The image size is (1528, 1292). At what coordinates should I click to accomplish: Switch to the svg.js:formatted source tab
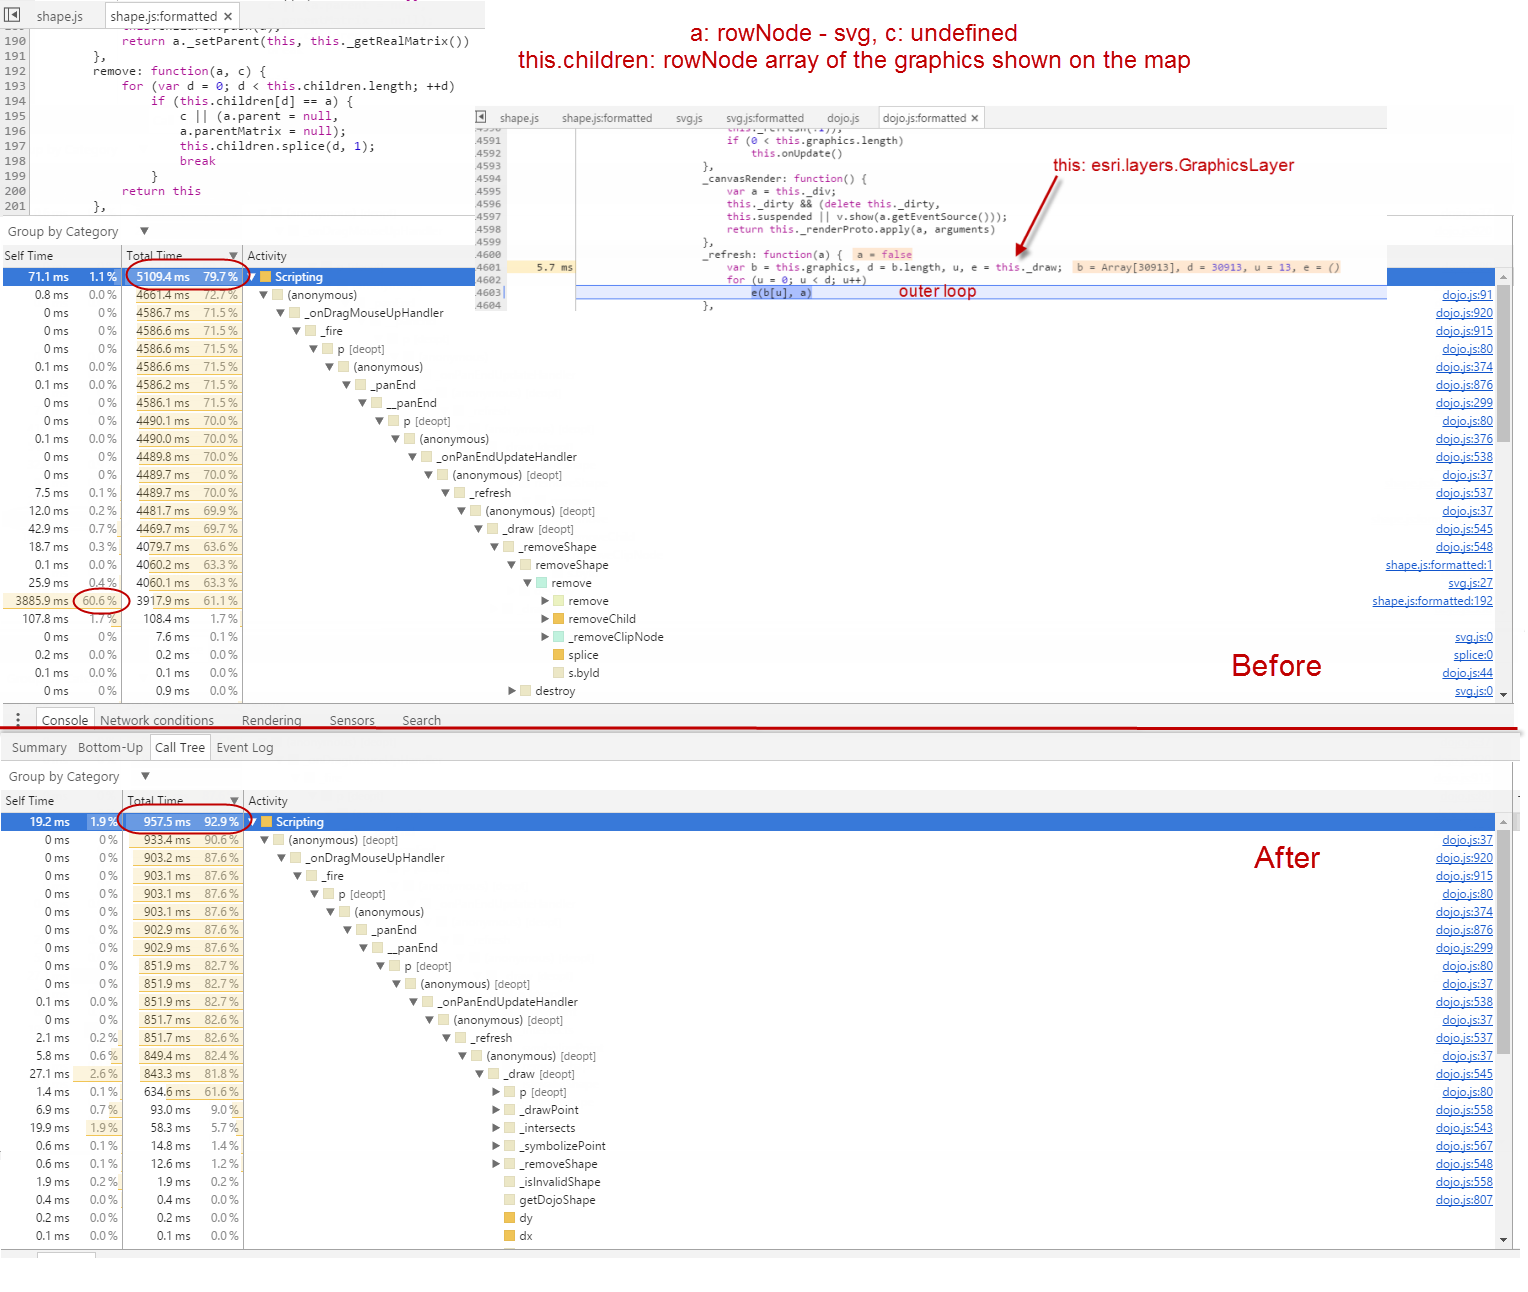765,118
